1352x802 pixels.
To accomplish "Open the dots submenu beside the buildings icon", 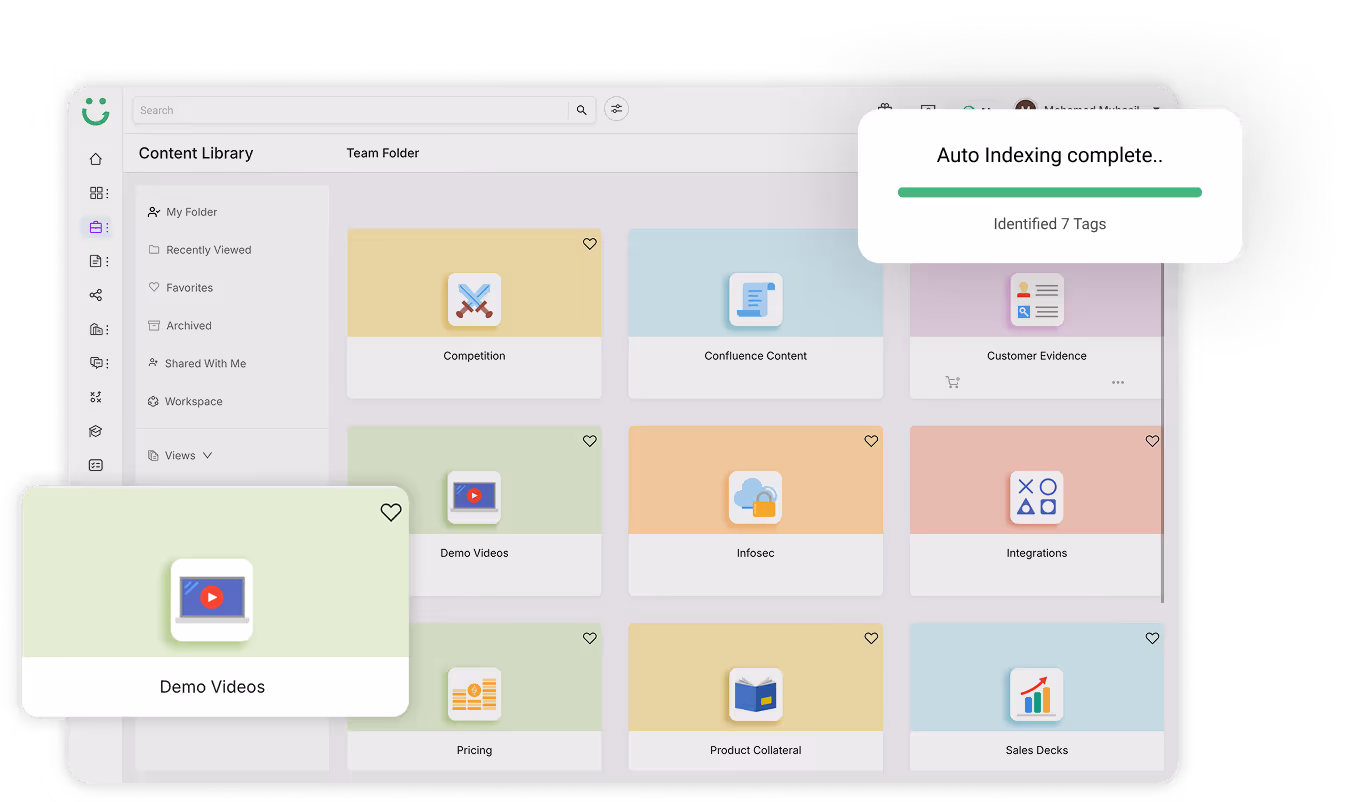I will [x=107, y=329].
